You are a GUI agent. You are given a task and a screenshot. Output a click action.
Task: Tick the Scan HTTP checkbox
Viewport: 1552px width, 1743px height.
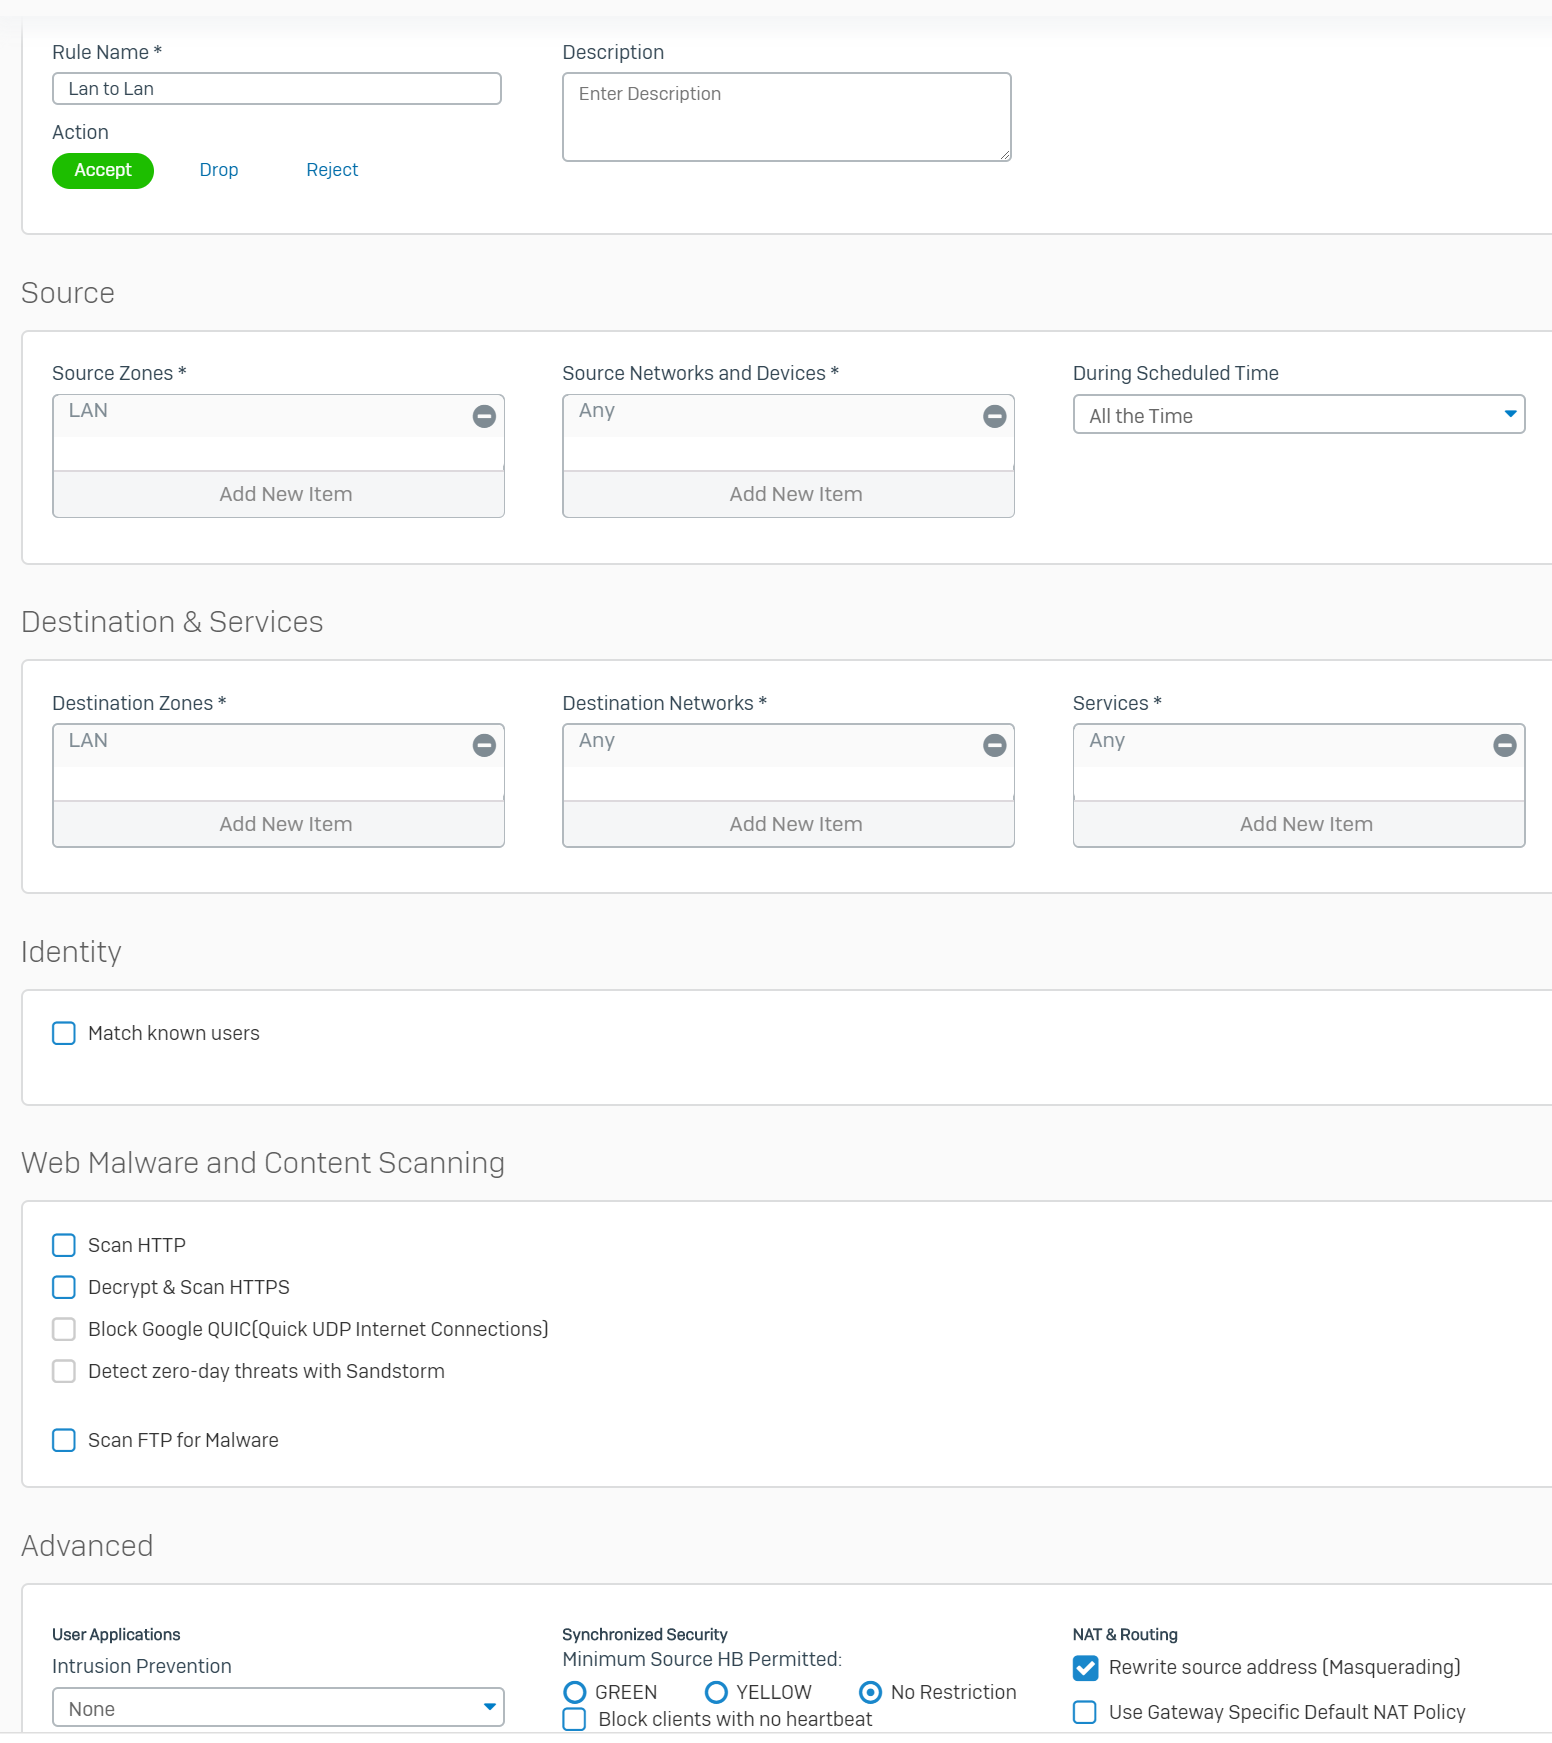tap(64, 1245)
